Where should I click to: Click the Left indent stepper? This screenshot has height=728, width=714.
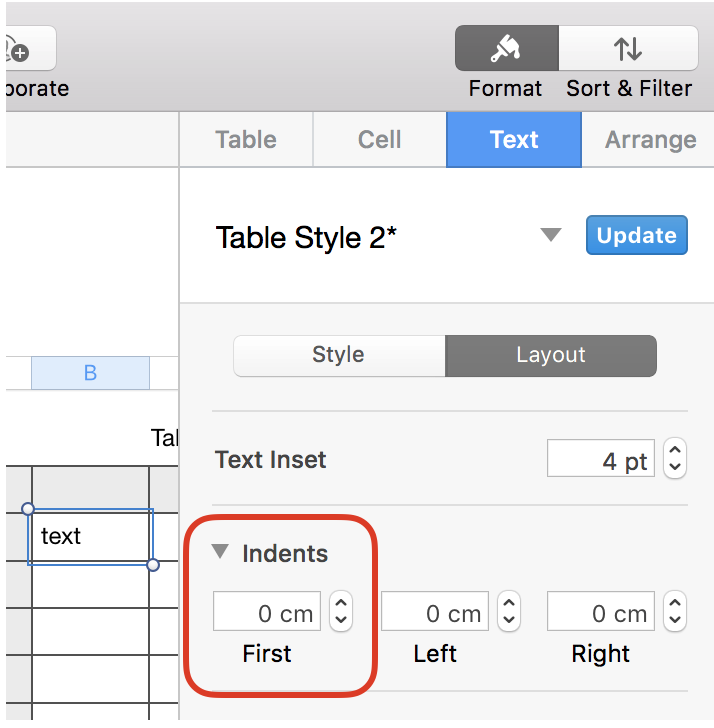(x=509, y=612)
